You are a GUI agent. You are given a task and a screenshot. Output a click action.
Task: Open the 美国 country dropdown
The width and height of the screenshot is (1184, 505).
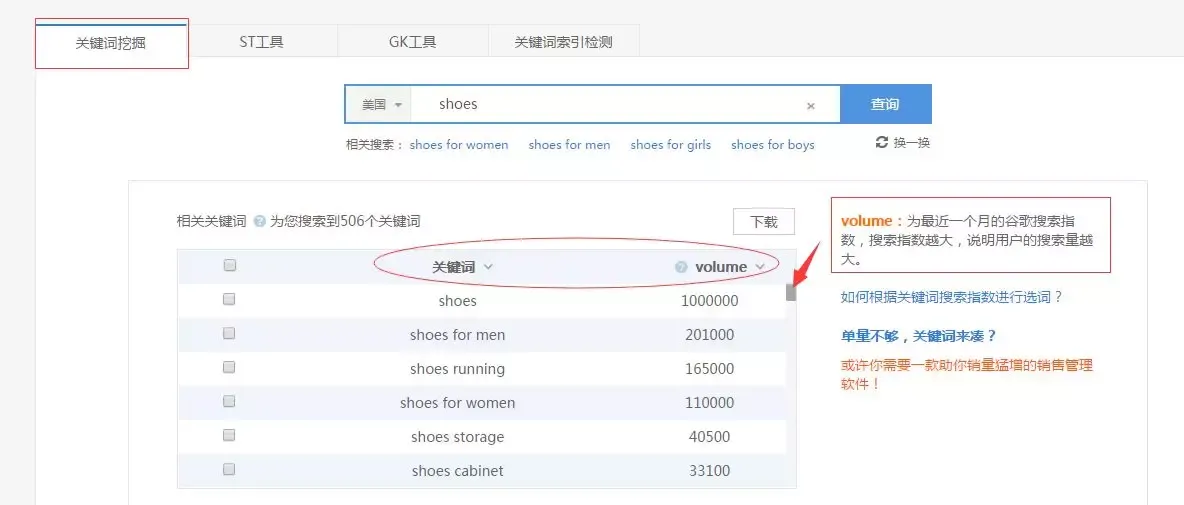pyautogui.click(x=379, y=104)
